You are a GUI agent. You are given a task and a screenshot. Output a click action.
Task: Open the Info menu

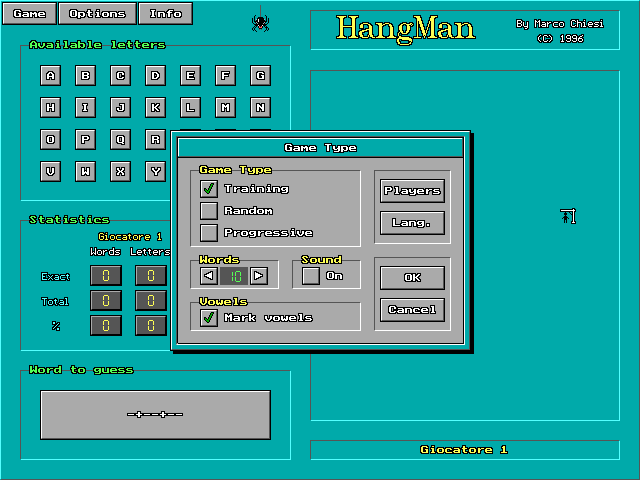(165, 13)
